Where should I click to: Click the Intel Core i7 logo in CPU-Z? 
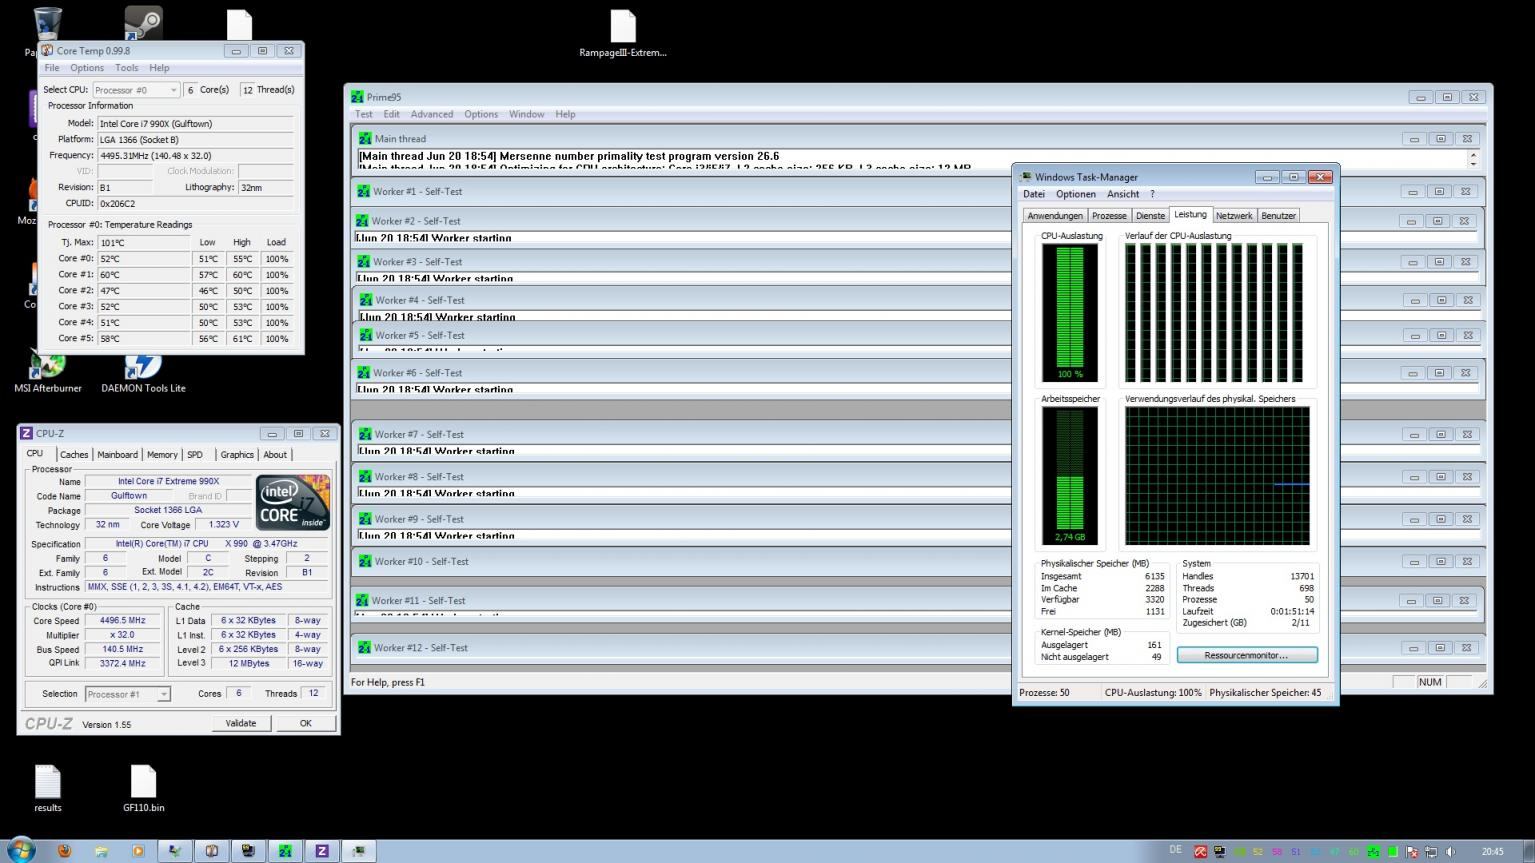coord(292,503)
